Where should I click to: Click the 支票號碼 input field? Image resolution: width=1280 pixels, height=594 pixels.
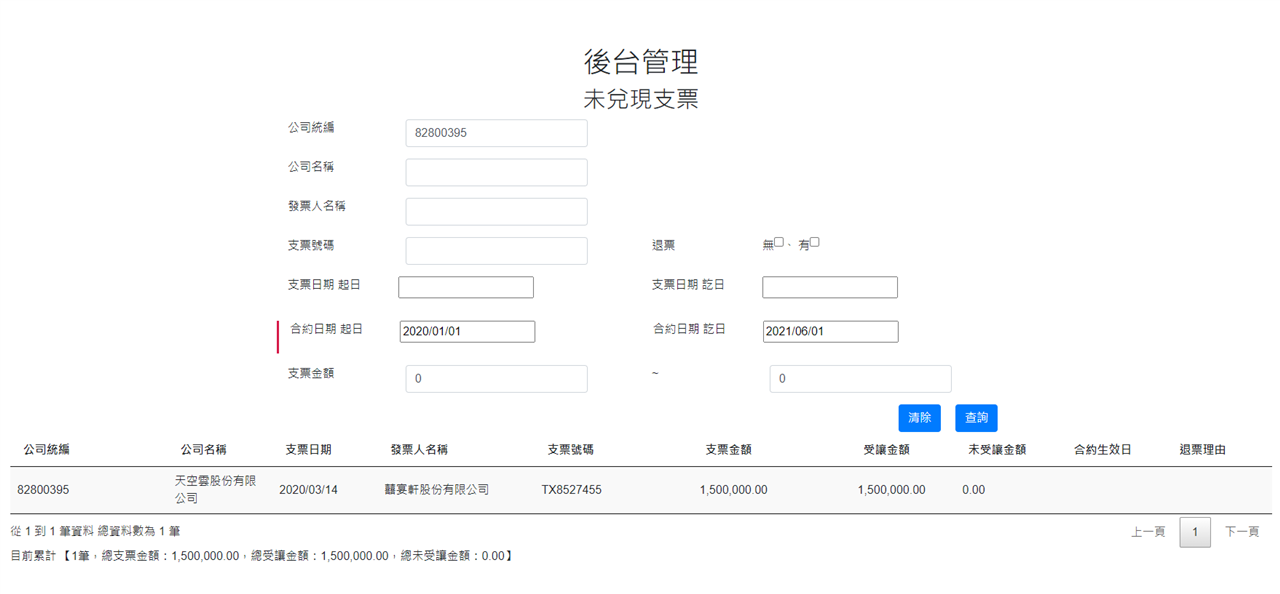(x=496, y=250)
